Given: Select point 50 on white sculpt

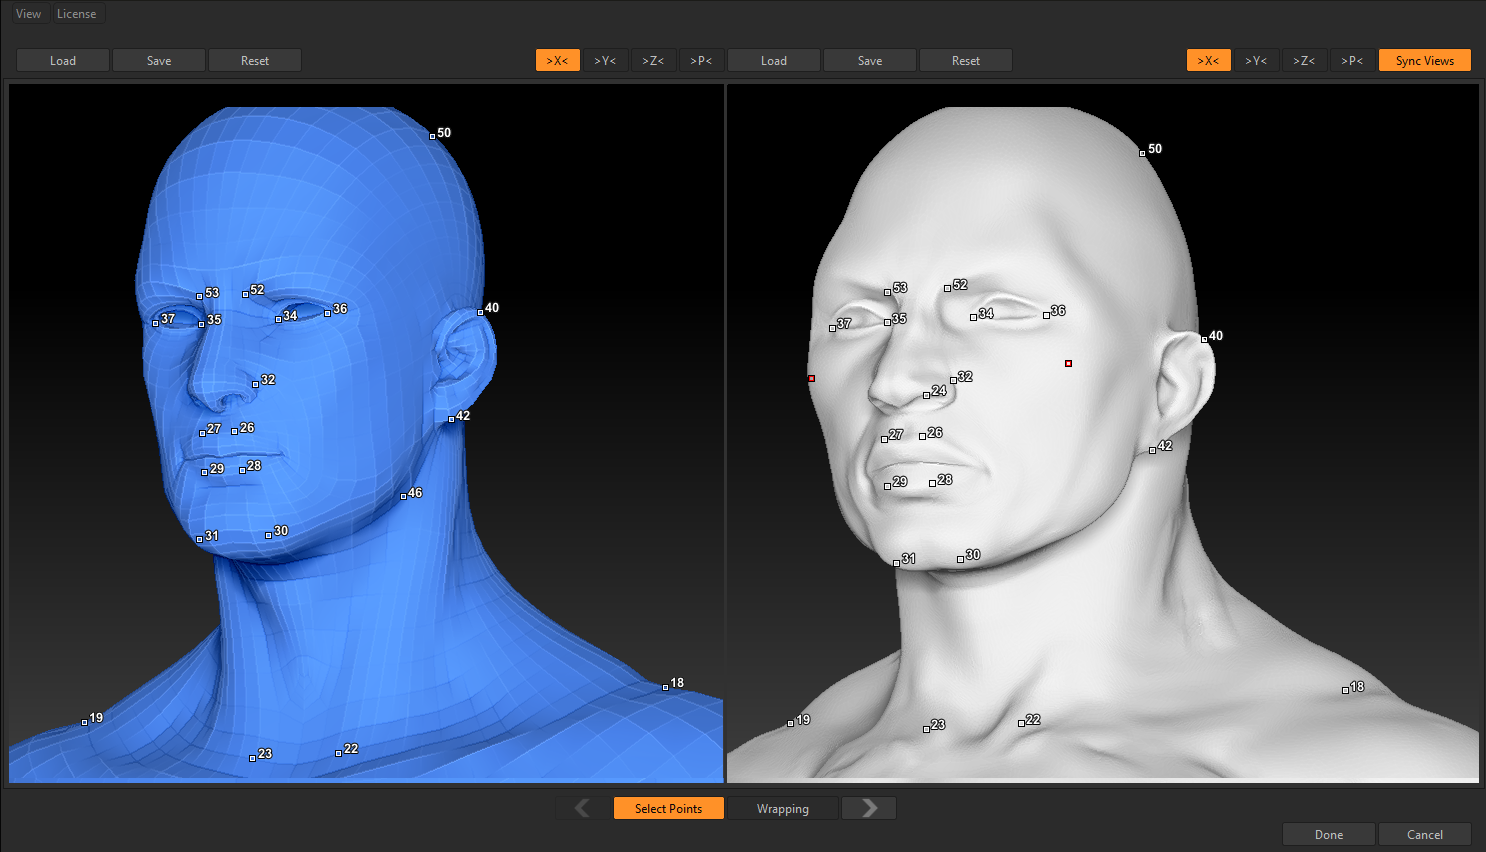Looking at the screenshot, I should point(1142,153).
